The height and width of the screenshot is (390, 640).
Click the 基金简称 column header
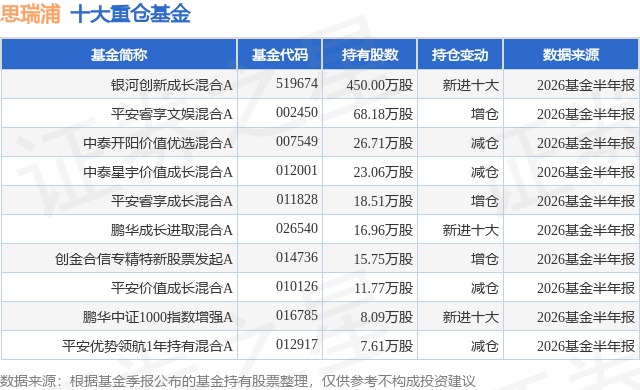point(119,55)
